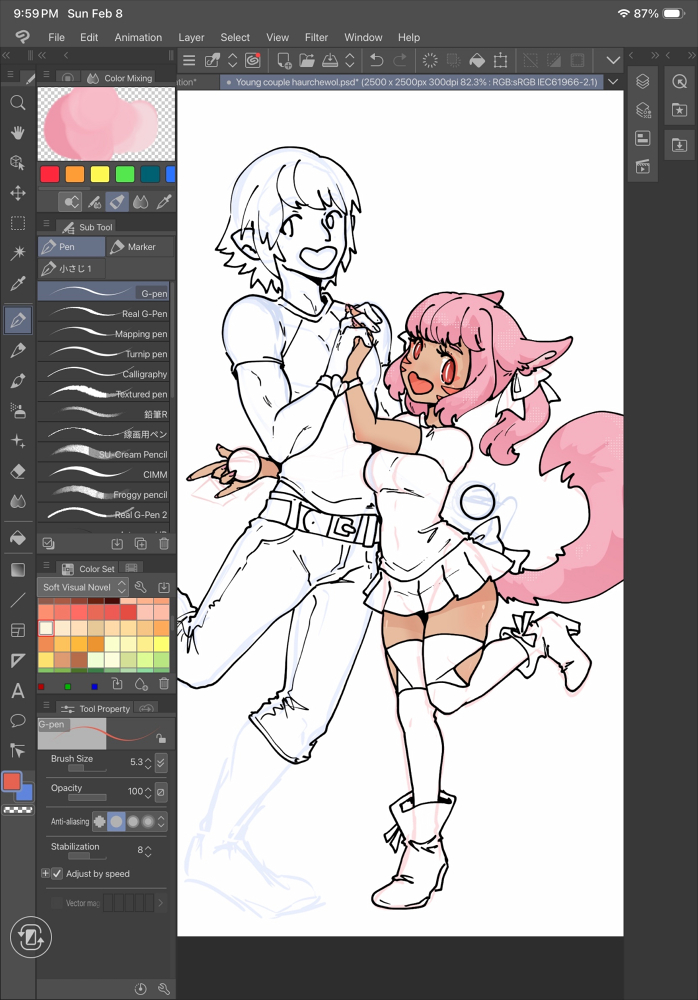Toggle the G-pen tool property lock
The height and width of the screenshot is (1000, 698).
coord(161,738)
